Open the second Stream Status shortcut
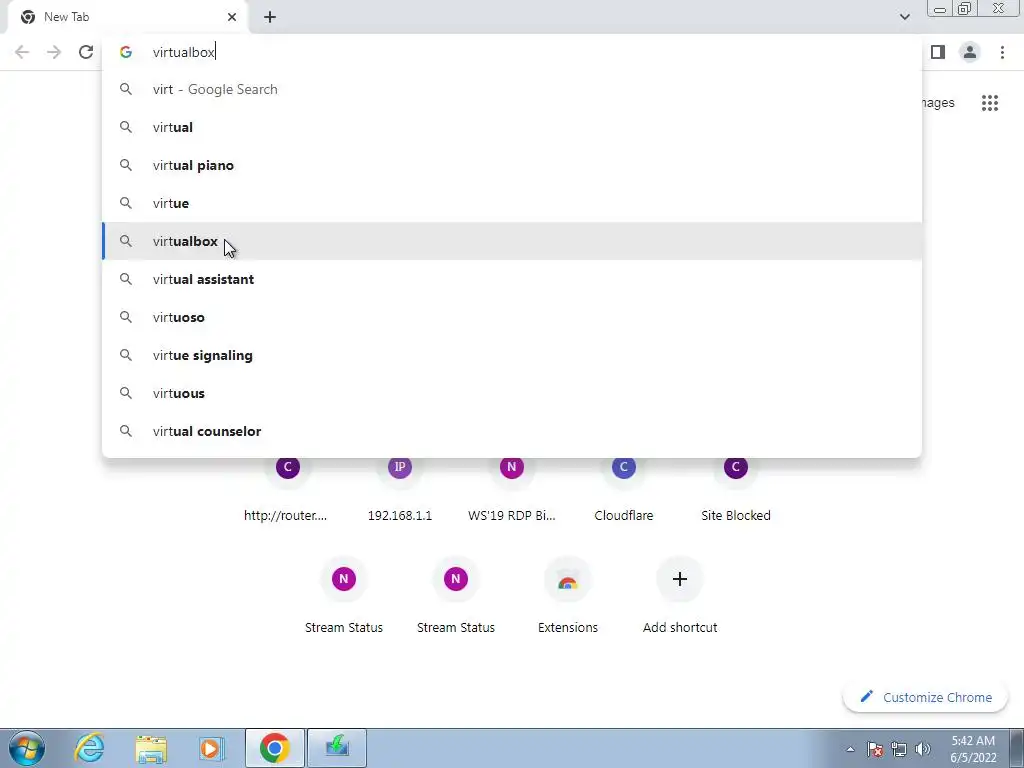1024x768 pixels. [456, 594]
